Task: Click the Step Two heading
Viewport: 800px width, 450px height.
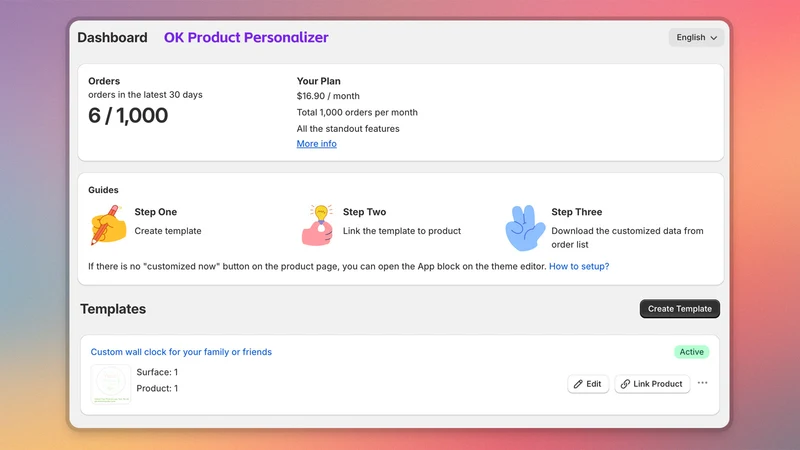Action: pos(364,212)
